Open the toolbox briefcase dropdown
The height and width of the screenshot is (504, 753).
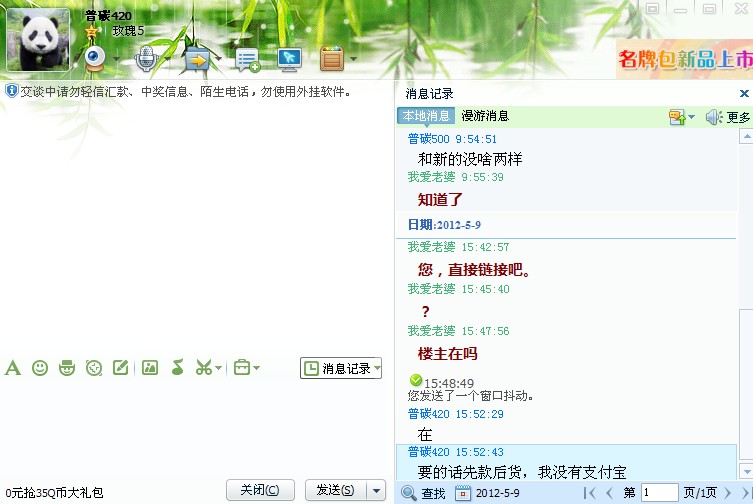tap(246, 368)
